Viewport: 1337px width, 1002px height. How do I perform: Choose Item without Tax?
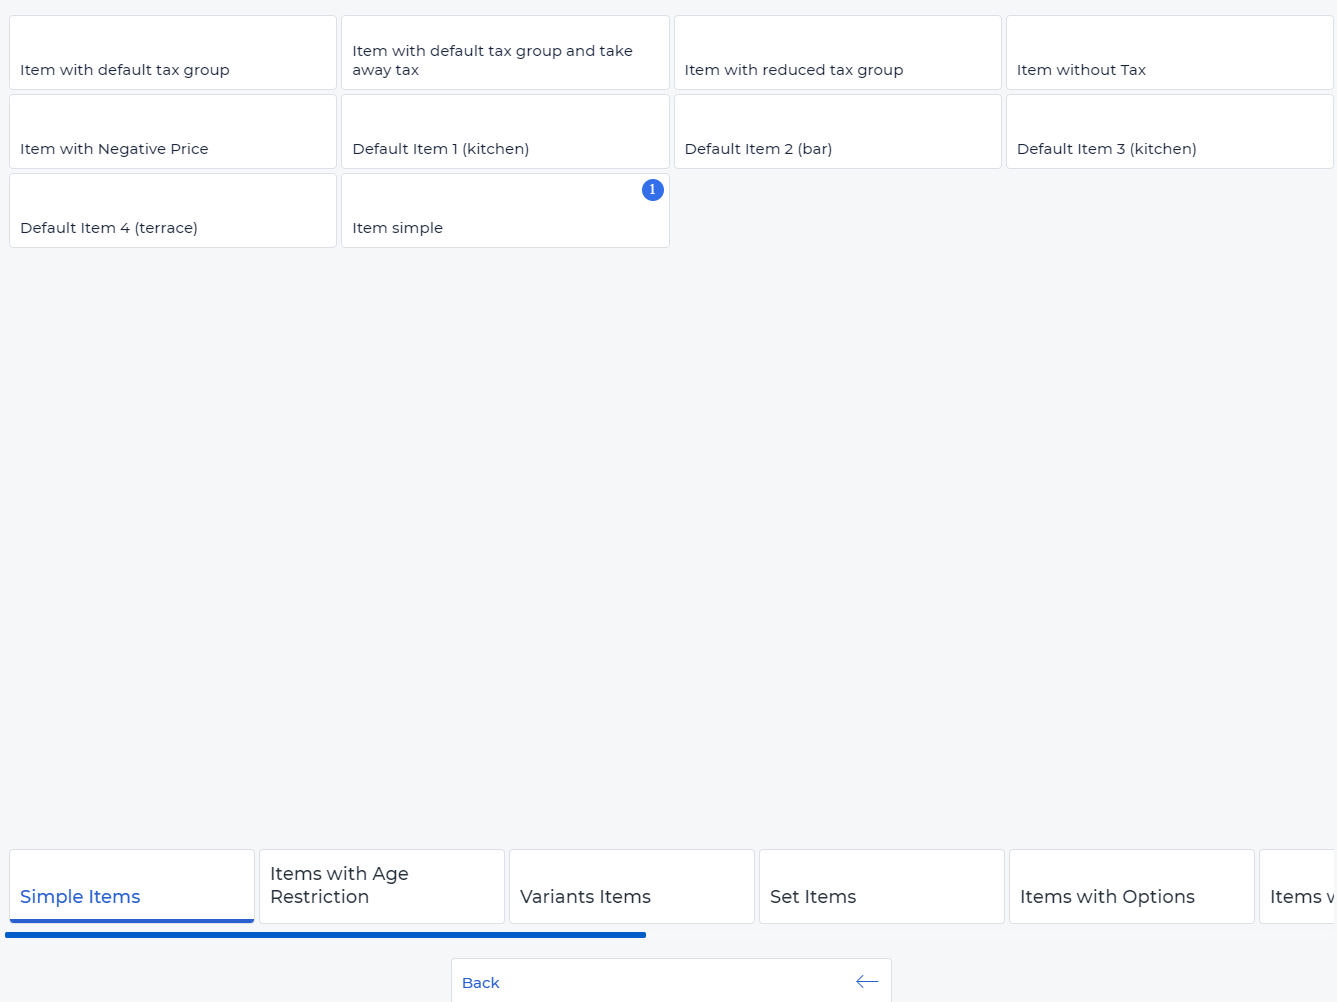click(1169, 53)
